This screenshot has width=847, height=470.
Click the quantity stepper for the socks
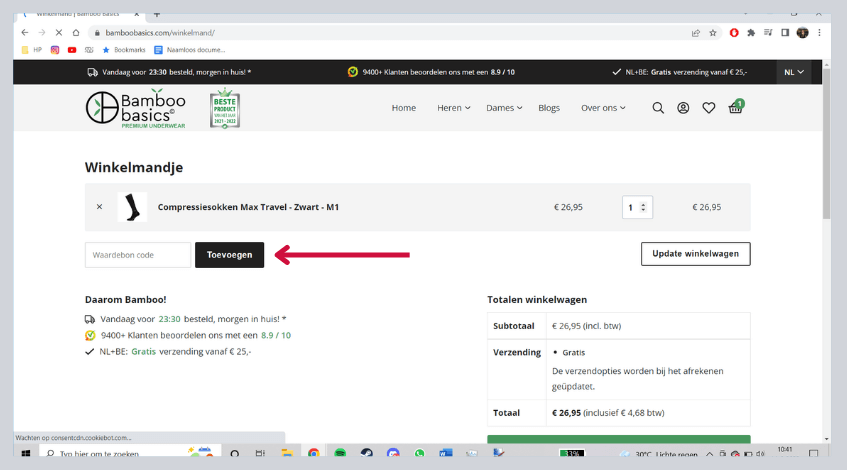pos(636,207)
